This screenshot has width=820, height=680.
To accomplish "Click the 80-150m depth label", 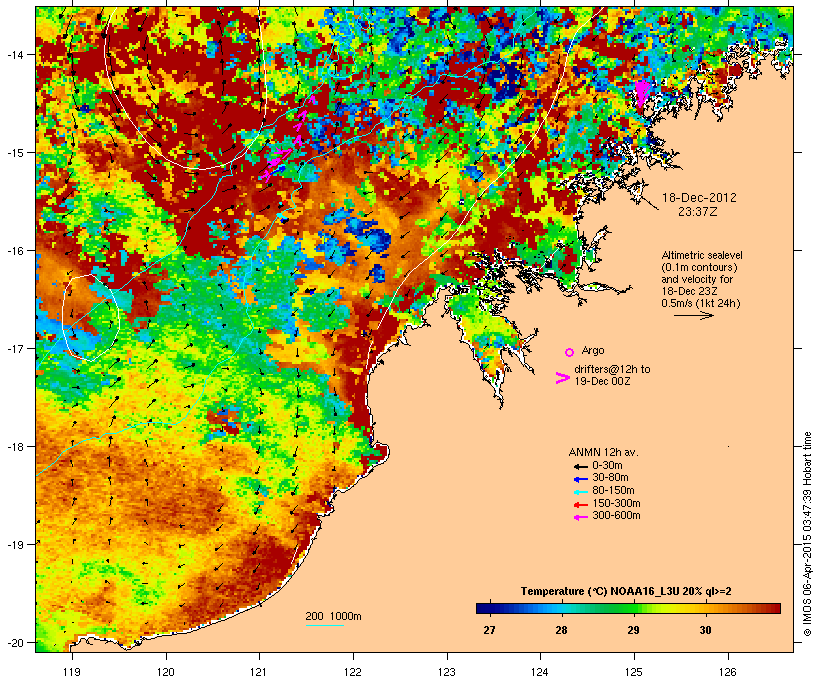I will tap(613, 491).
